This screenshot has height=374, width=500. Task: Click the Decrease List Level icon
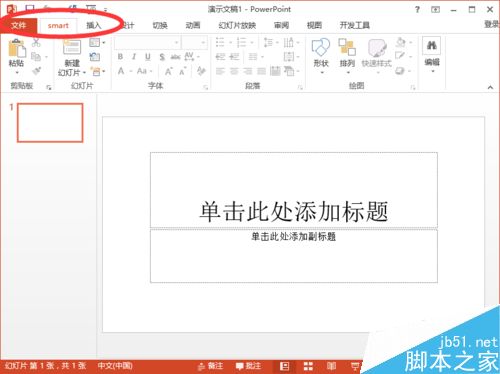(220, 57)
